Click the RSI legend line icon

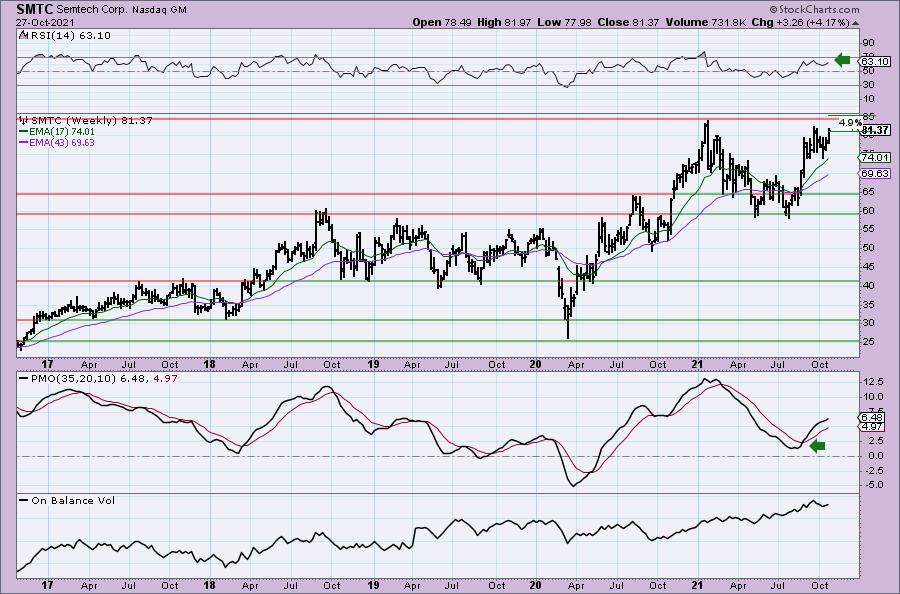coord(23,36)
